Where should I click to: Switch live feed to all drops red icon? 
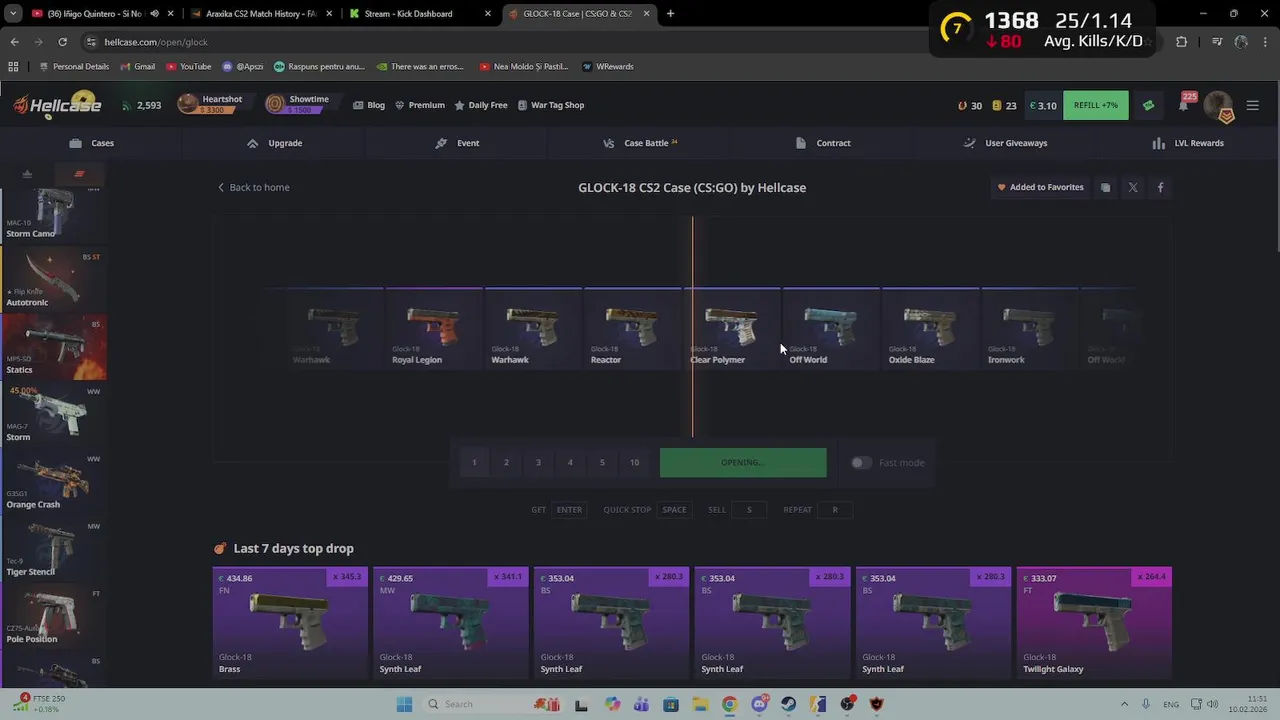(x=79, y=174)
